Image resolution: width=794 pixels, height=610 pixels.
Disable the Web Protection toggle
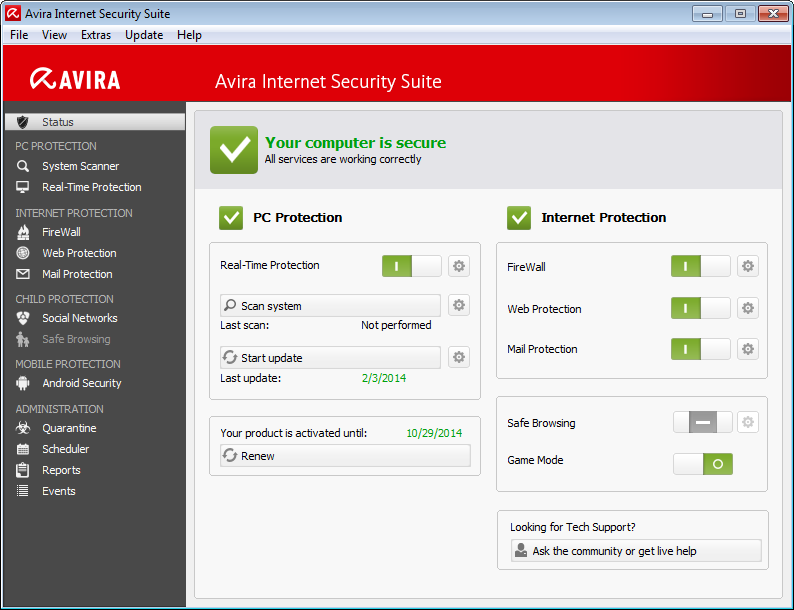(700, 308)
